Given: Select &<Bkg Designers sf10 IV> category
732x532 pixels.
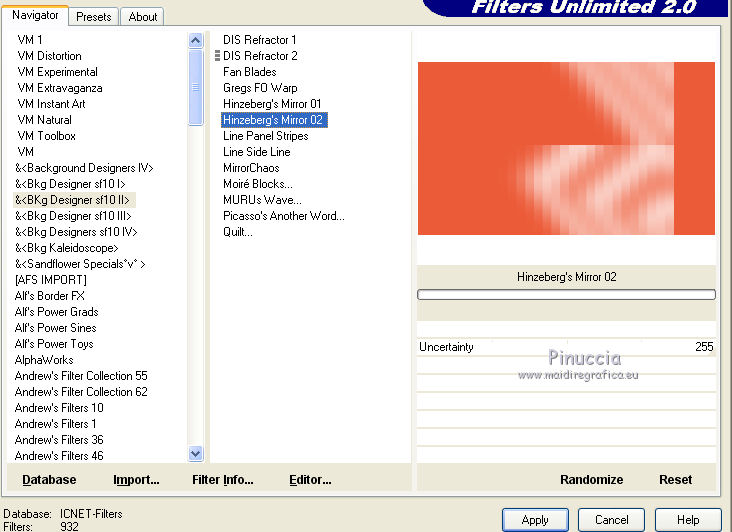Looking at the screenshot, I should pos(76,231).
